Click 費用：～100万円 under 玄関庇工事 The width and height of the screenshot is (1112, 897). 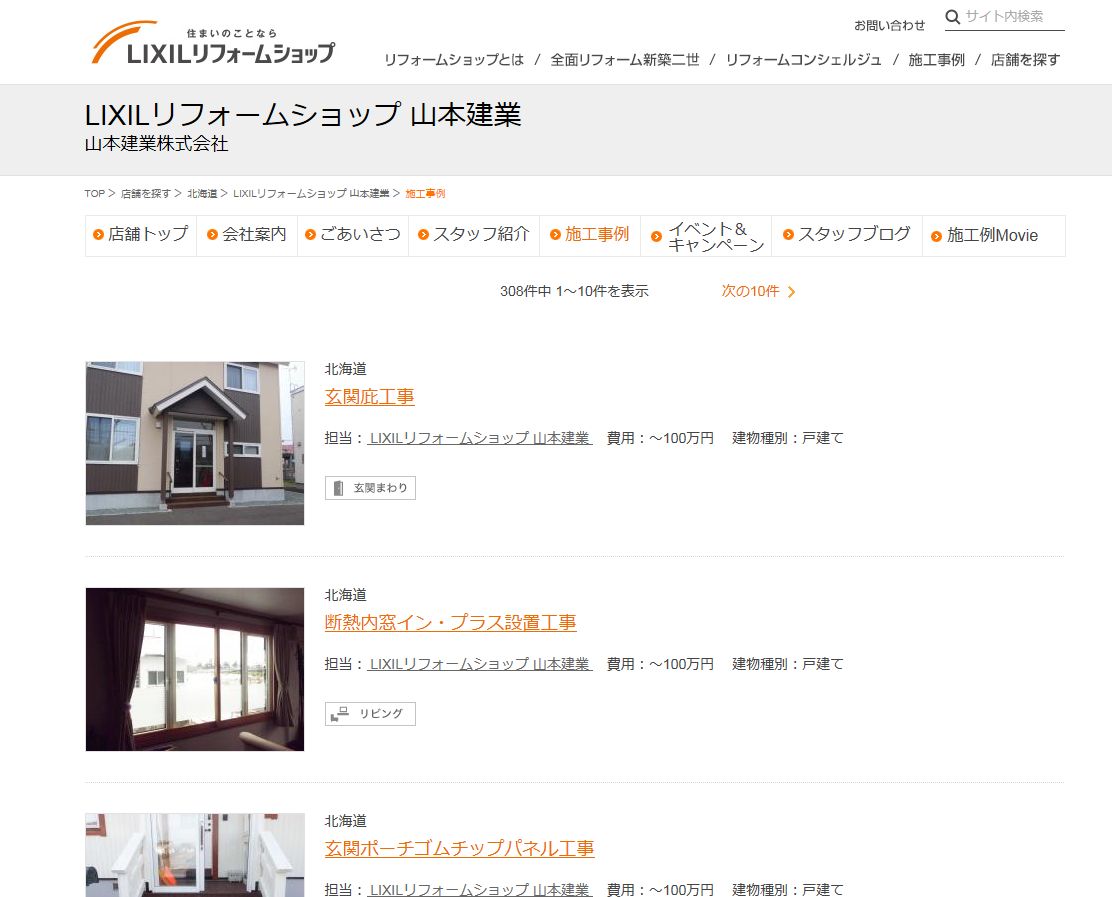660,438
